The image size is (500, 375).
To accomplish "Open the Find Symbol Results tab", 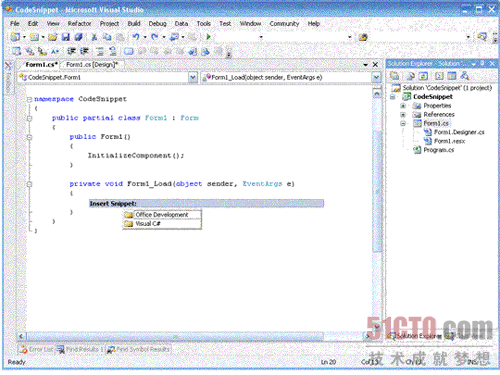I will tap(139, 349).
